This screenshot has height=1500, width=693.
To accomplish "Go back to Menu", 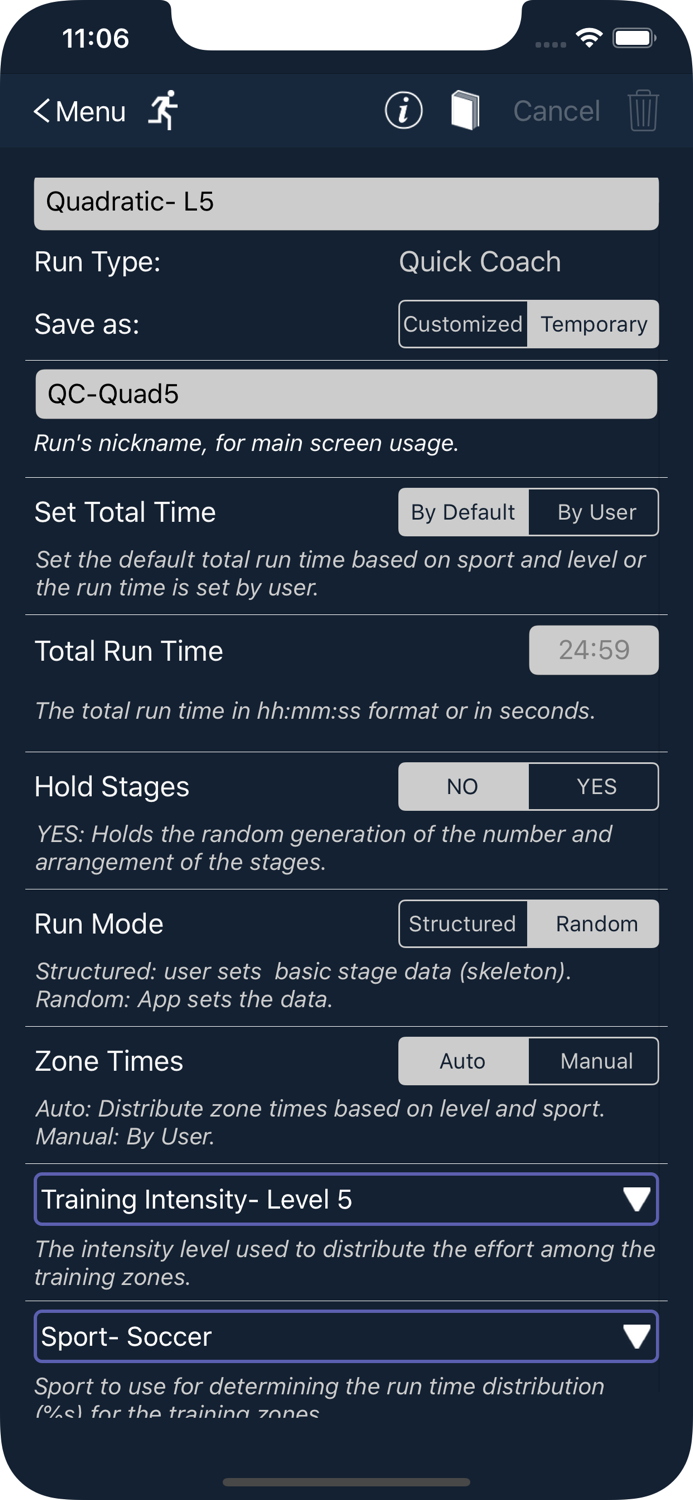I will (x=80, y=111).
